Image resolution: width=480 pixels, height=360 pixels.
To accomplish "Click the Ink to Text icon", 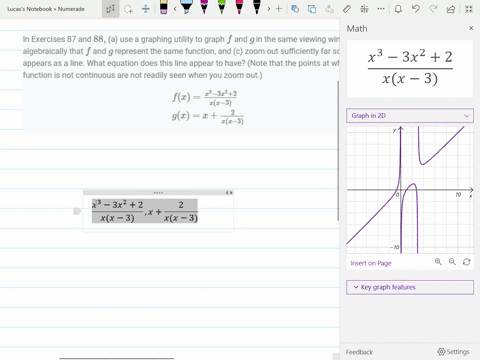I will coord(329,9).
